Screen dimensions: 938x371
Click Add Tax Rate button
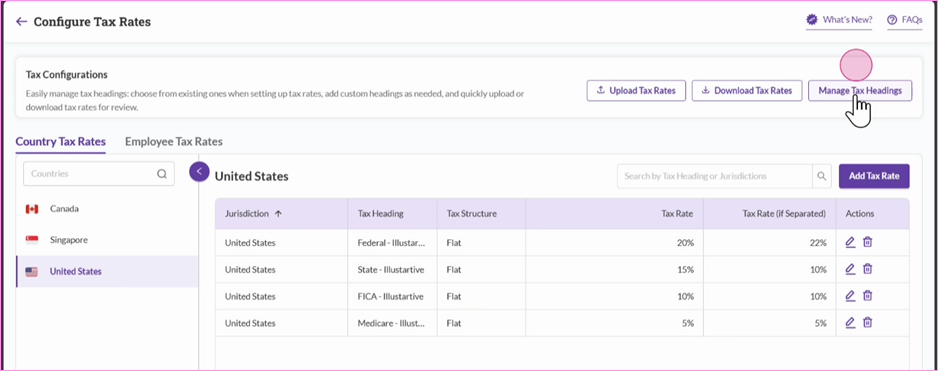click(873, 177)
